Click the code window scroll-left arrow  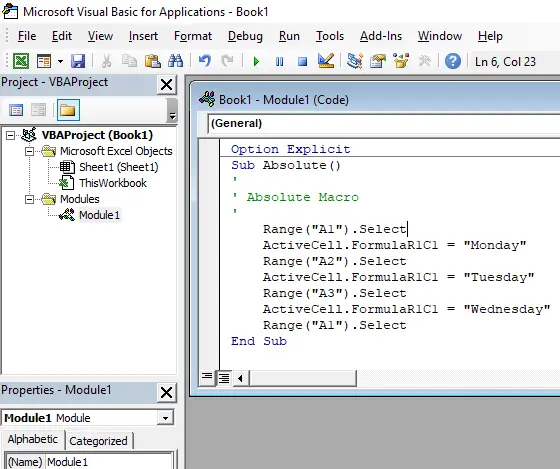pyautogui.click(x=240, y=378)
